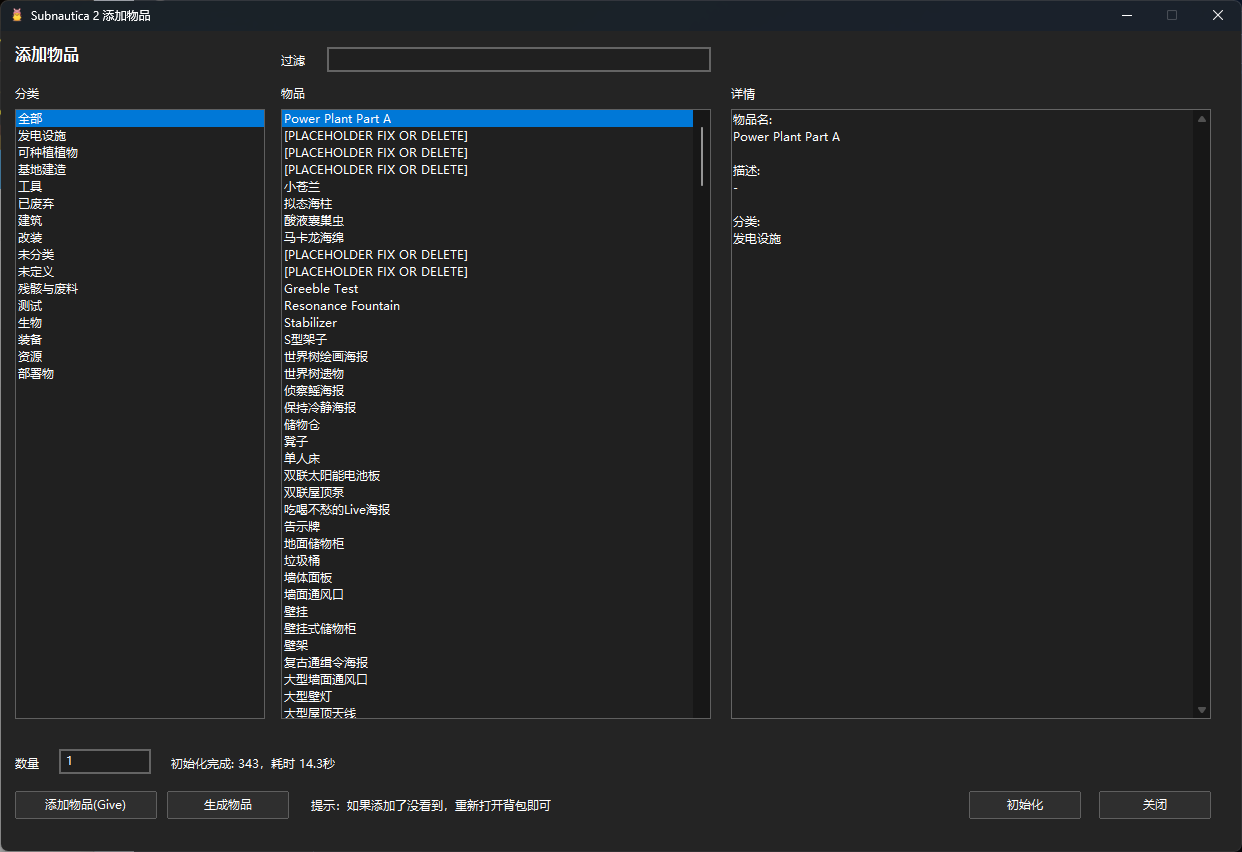The image size is (1242, 852).
Task: Select the Greeble Test item
Action: pos(487,288)
